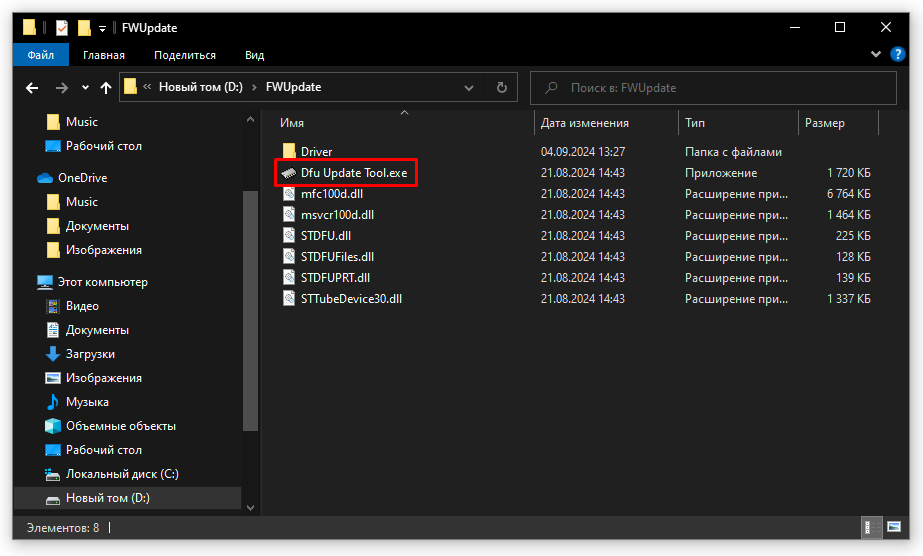Open the Поделиться ribbon tab

point(185,55)
